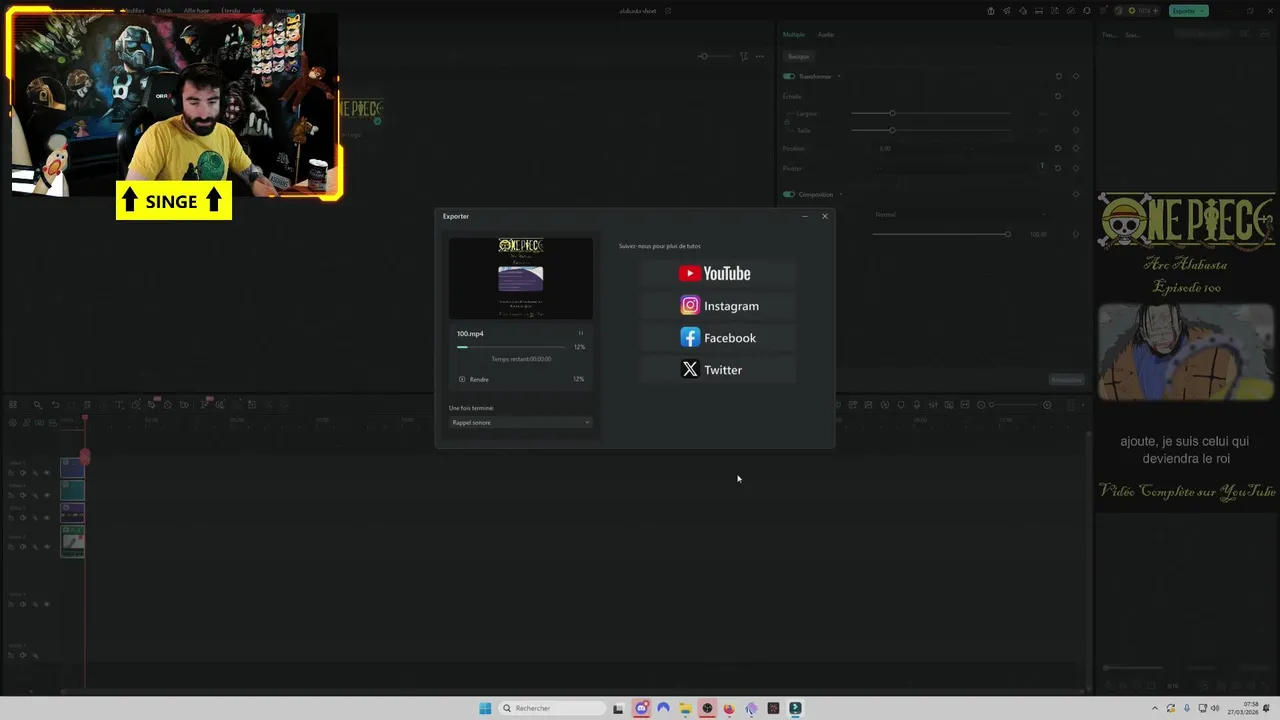Add keyframe for Composition

tap(1076, 194)
